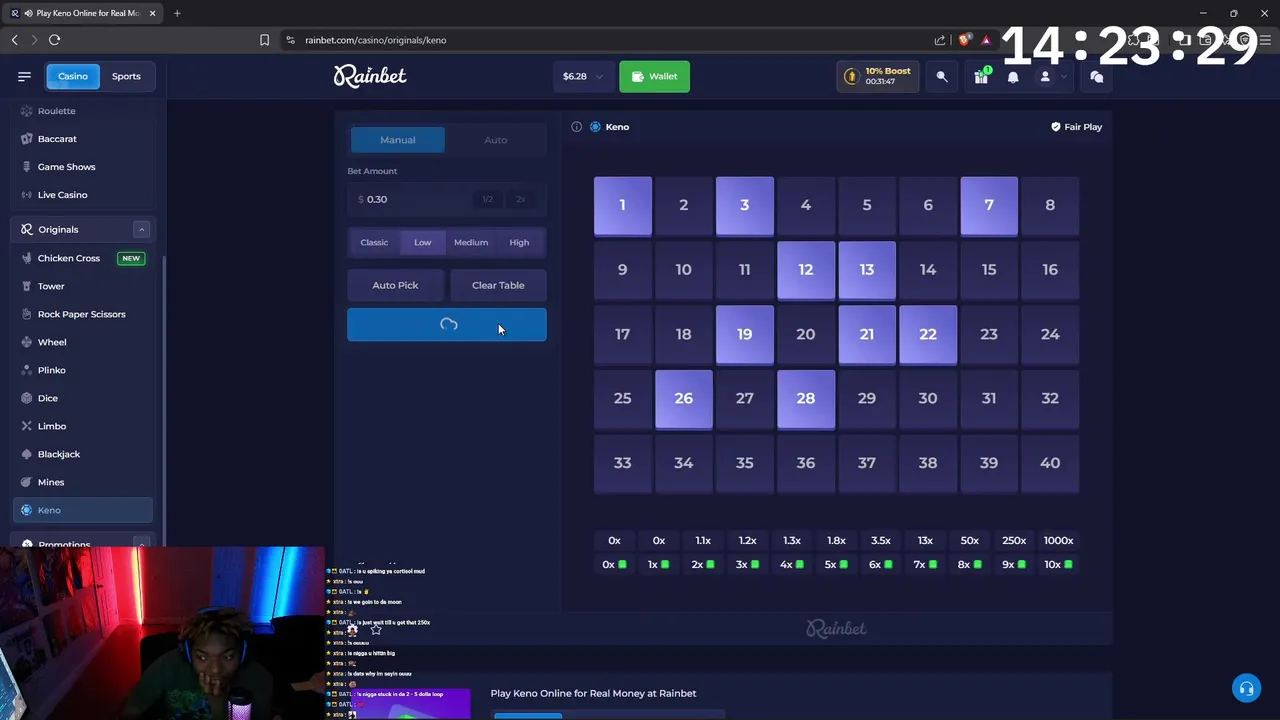Select Keno number 33
Screen dimensions: 1280x720
pyautogui.click(x=622, y=463)
